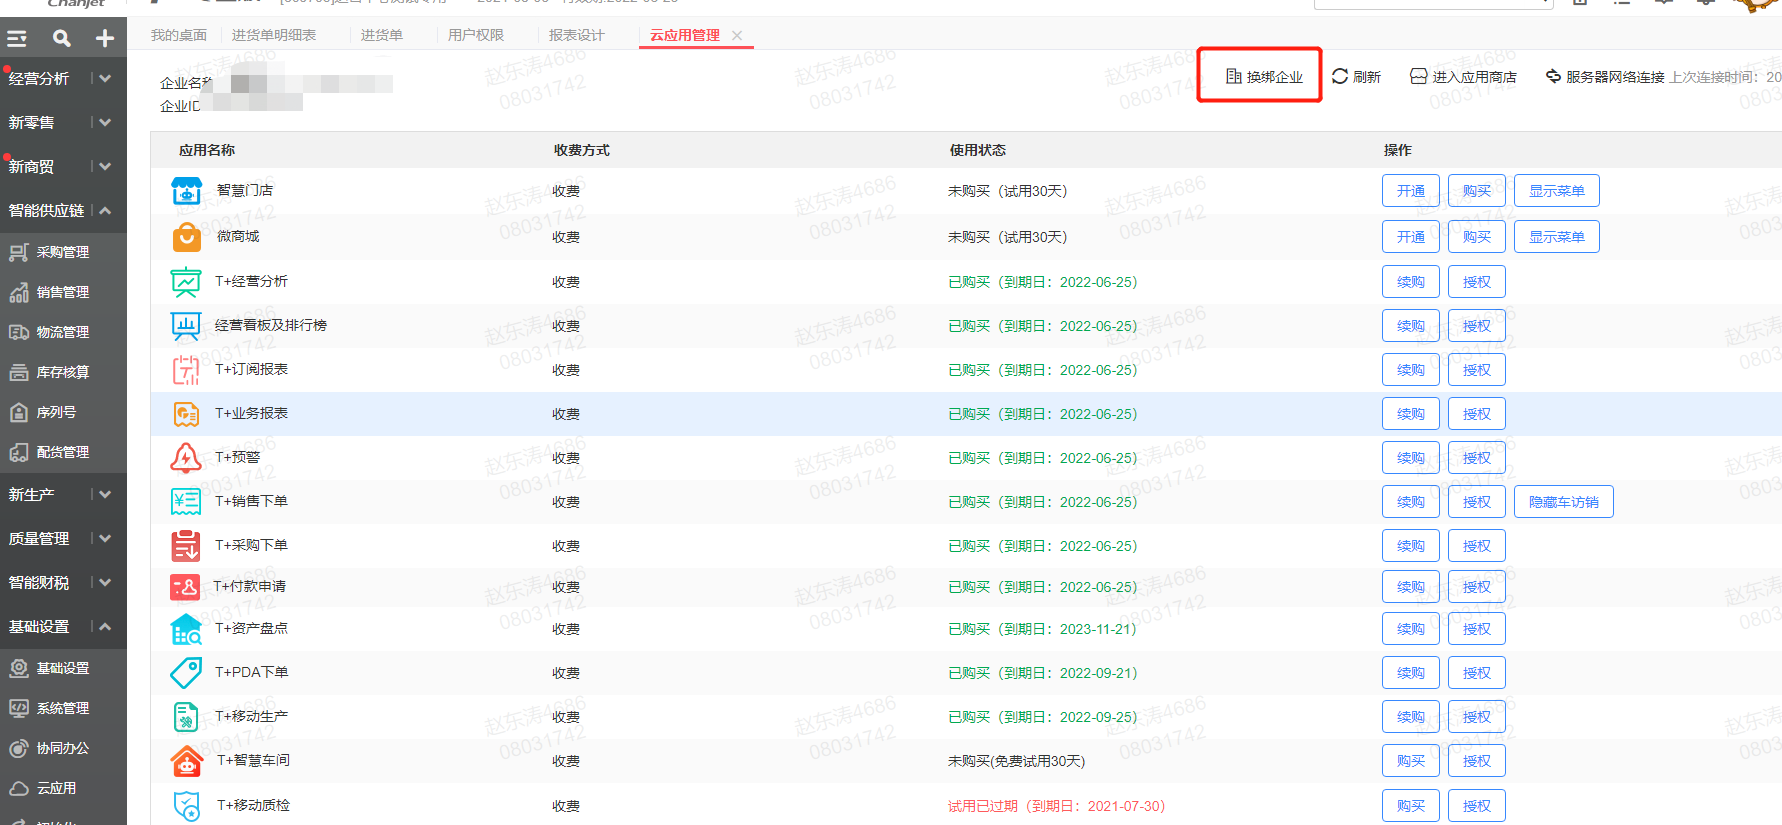This screenshot has width=1782, height=825.
Task: Switch to the 进货单 tab
Action: [x=382, y=35]
